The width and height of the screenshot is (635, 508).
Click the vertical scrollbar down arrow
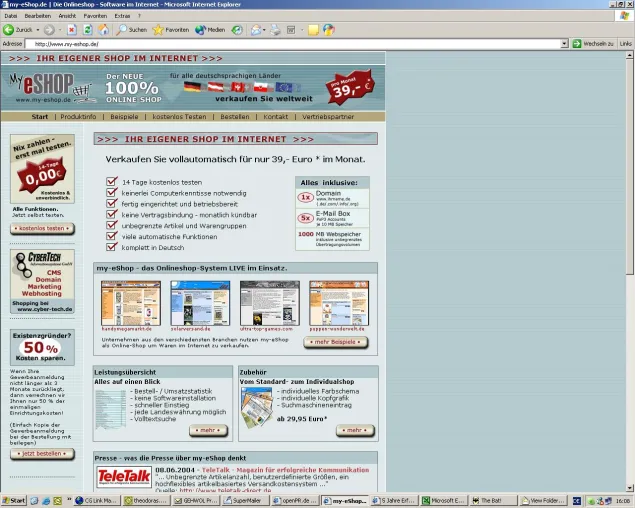629,488
